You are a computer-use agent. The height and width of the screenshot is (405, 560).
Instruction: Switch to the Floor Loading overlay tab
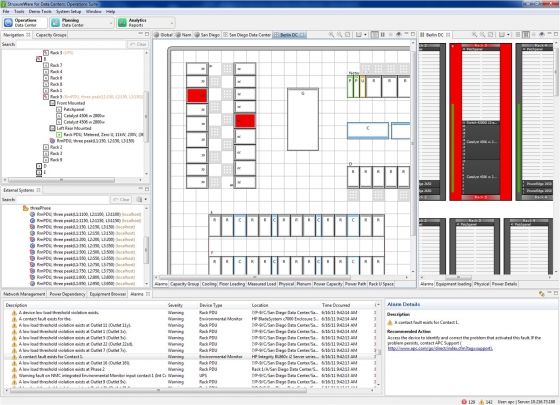pyautogui.click(x=232, y=284)
